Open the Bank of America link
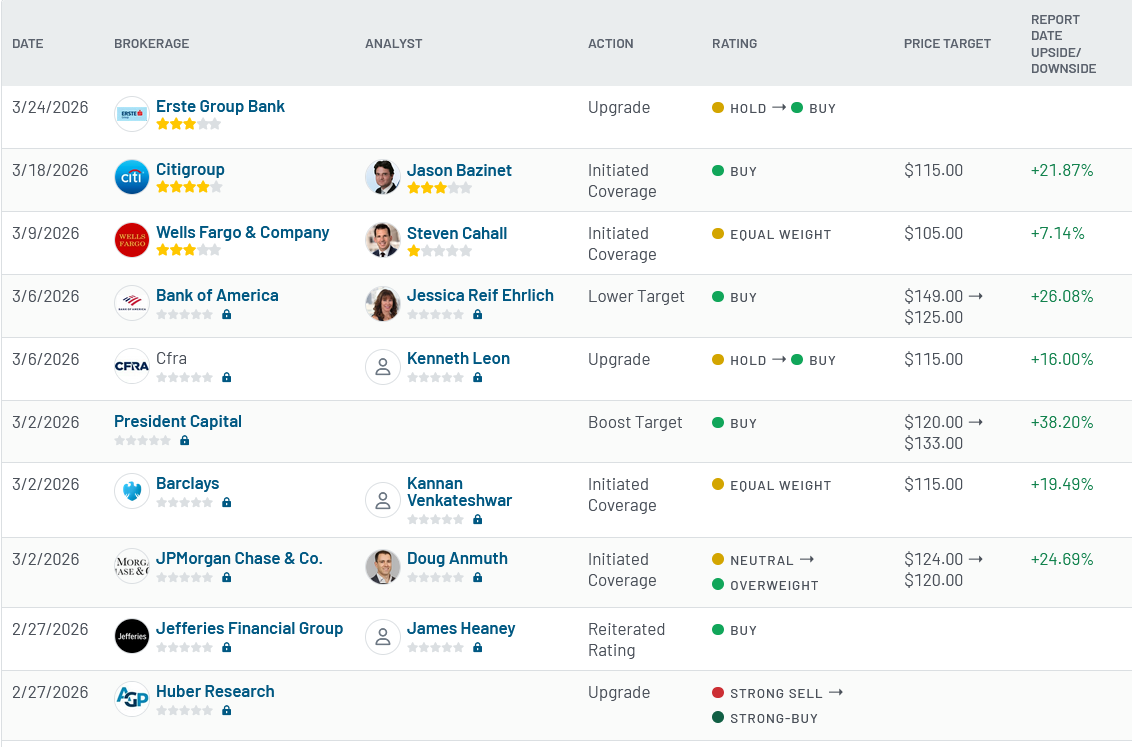The height and width of the screenshot is (747, 1132). click(x=217, y=295)
